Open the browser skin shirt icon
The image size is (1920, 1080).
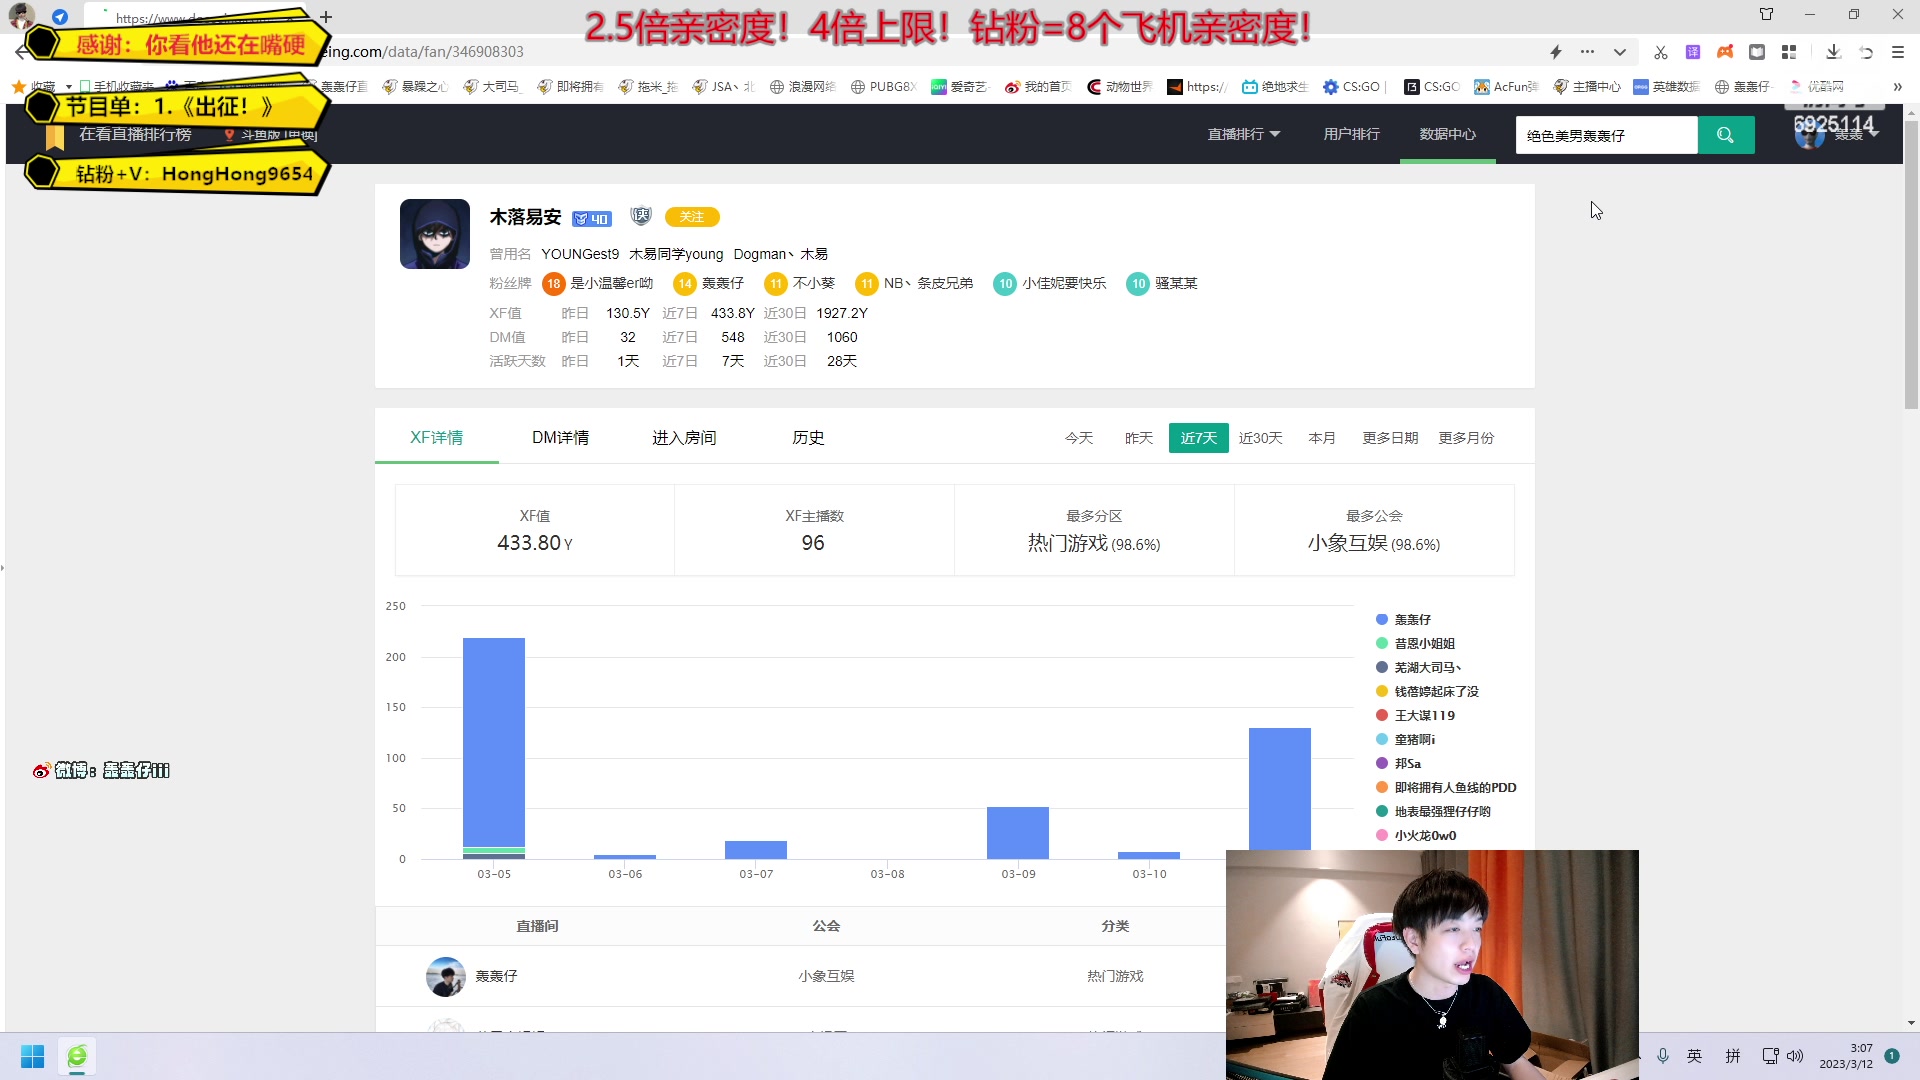(1767, 14)
